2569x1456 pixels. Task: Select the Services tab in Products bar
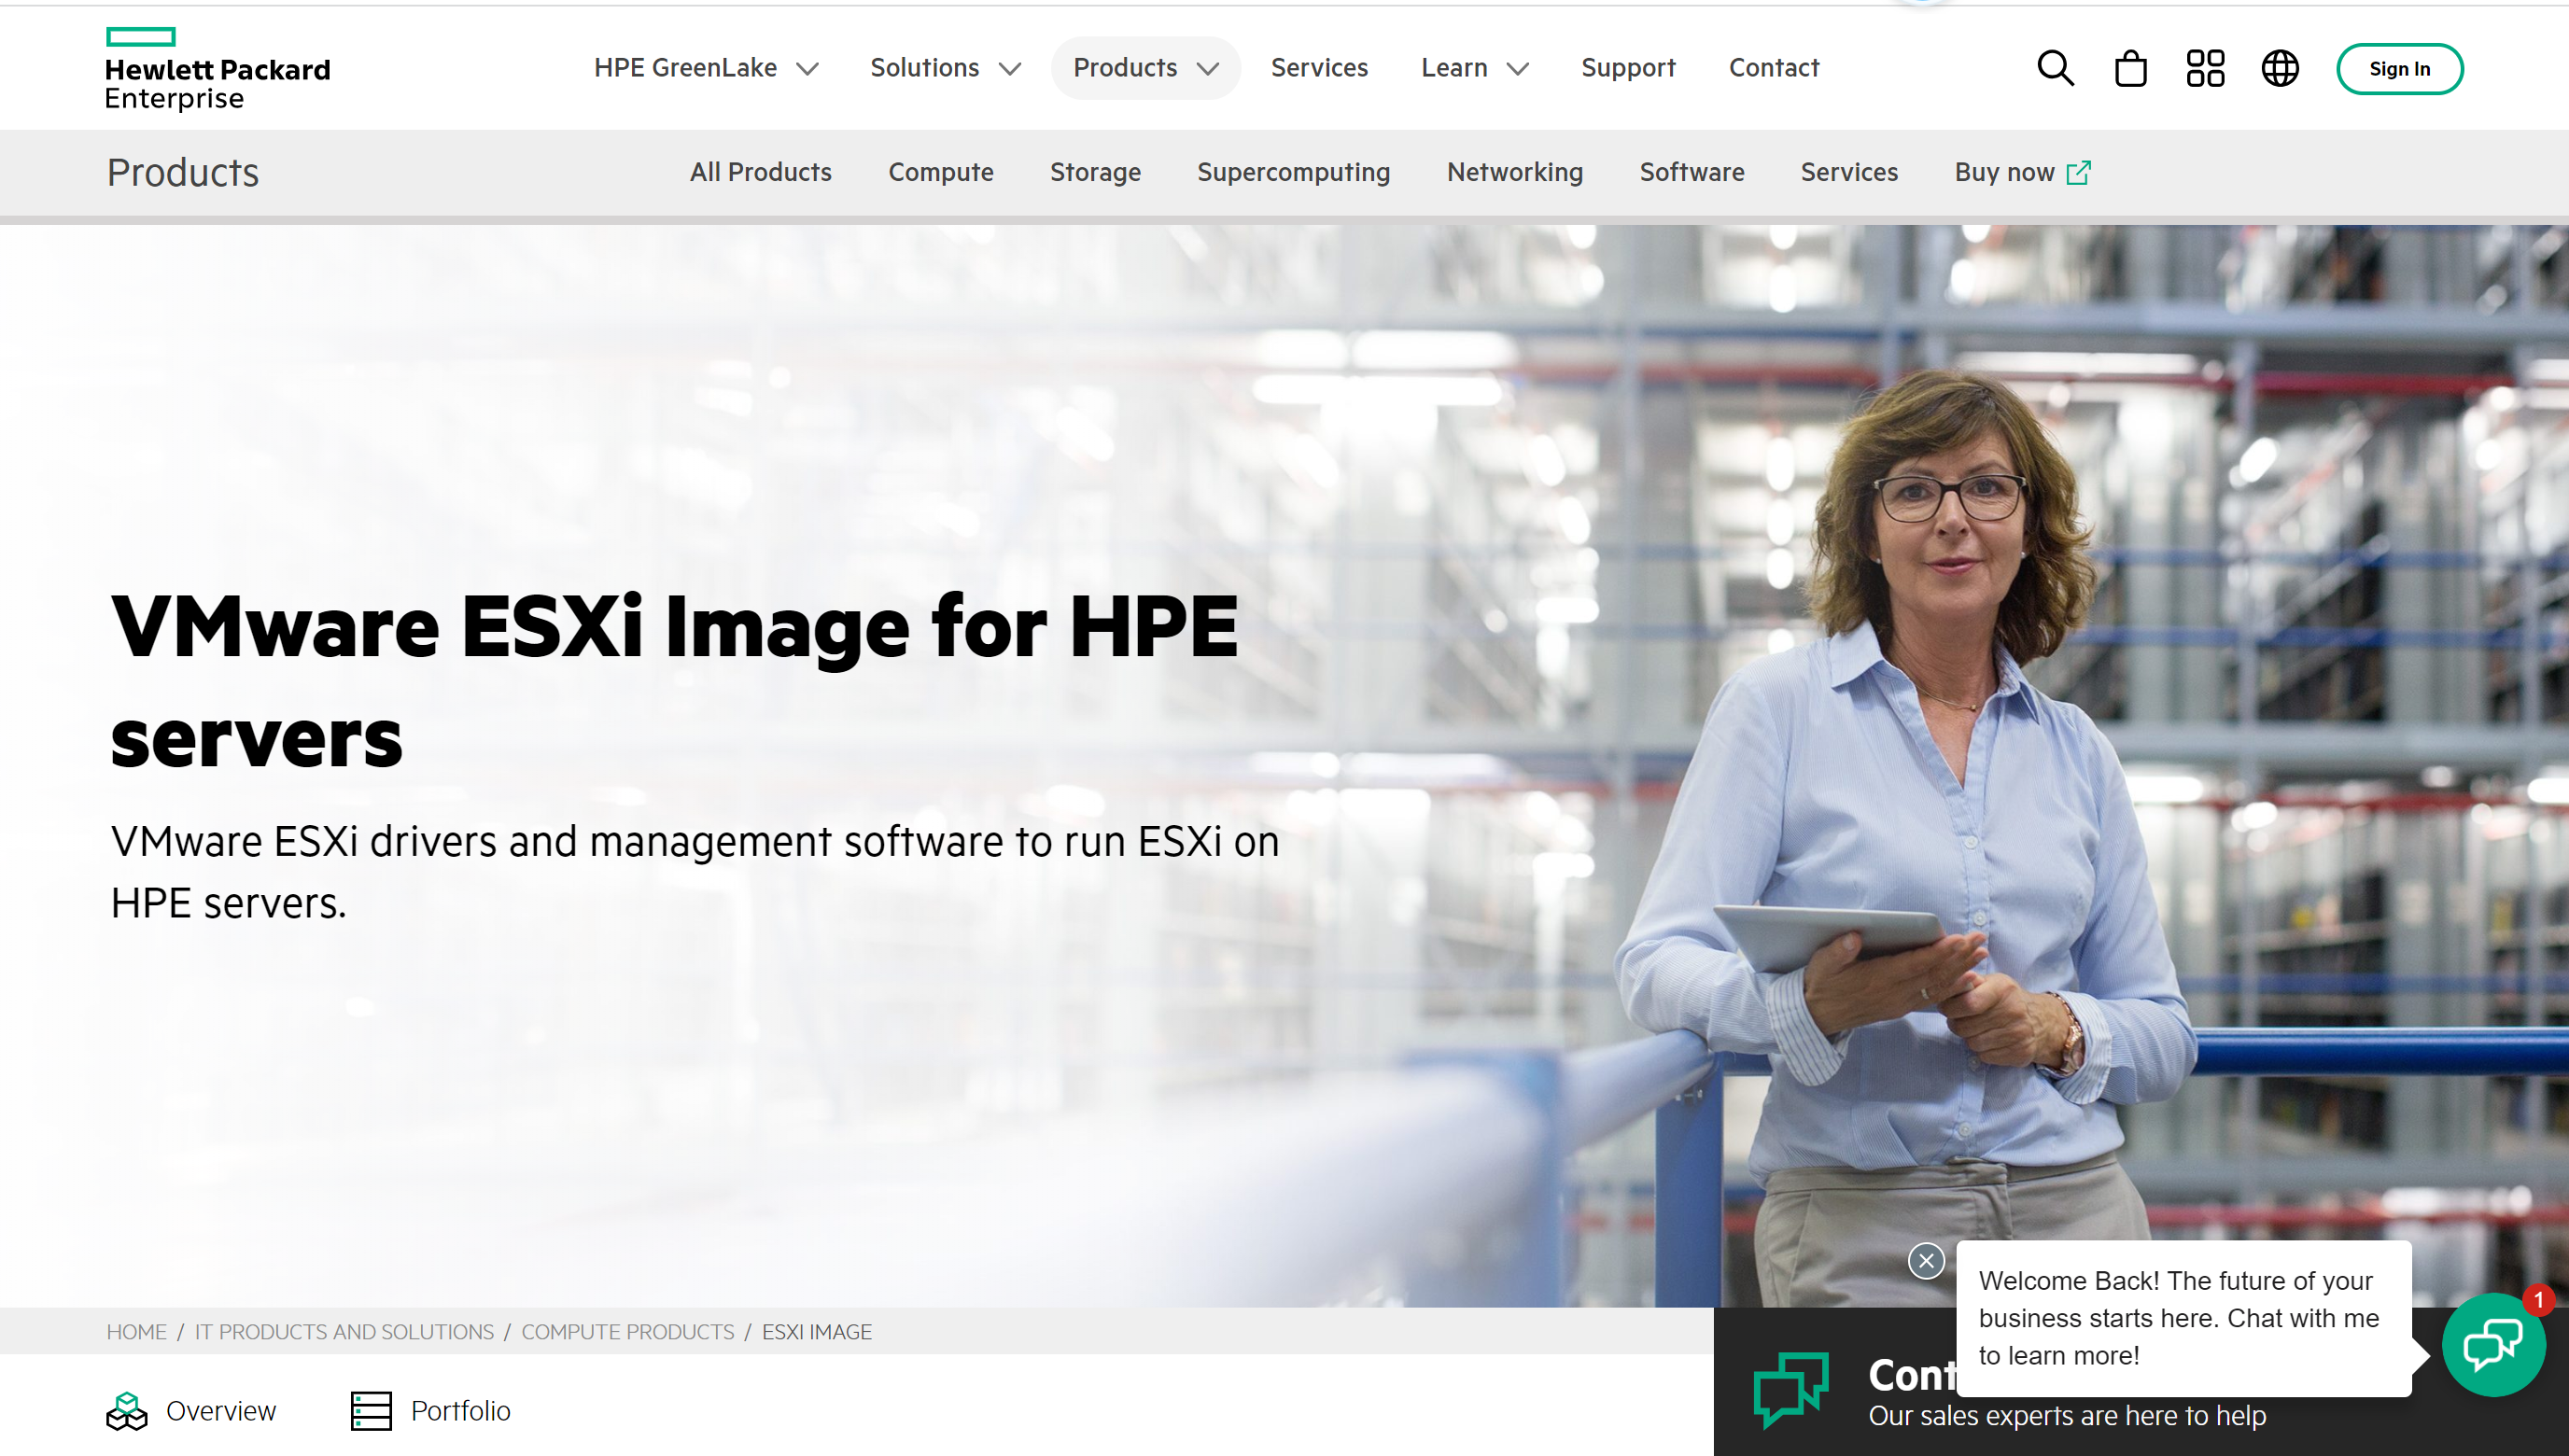tap(1849, 172)
